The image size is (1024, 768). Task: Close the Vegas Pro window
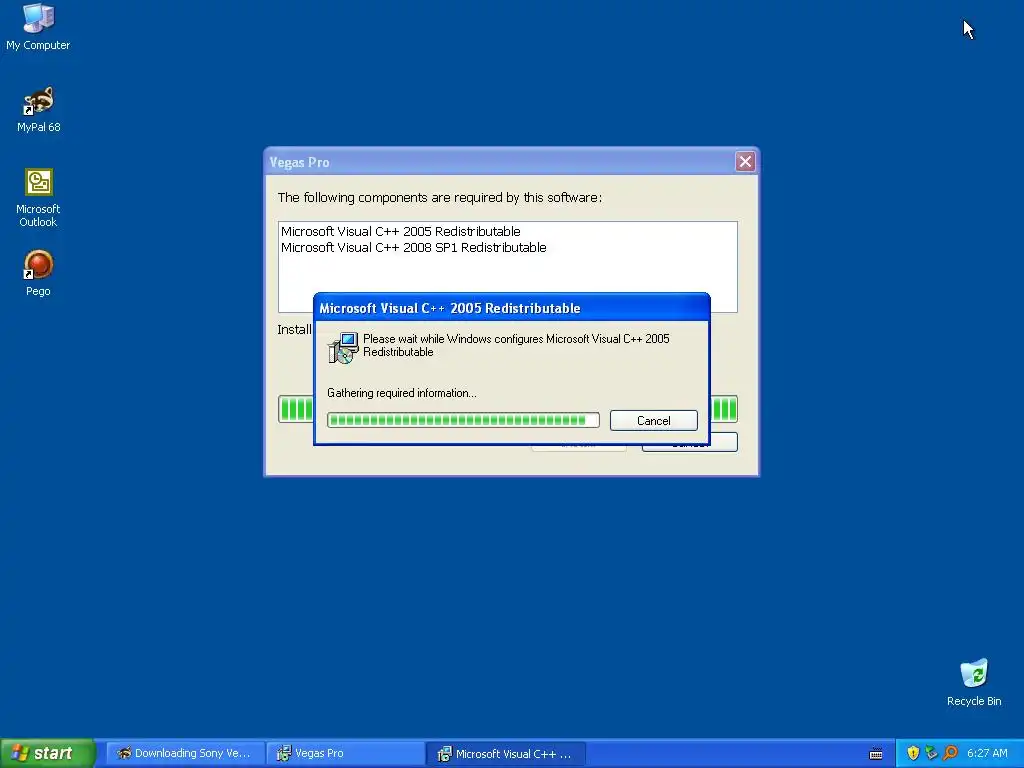(x=745, y=161)
